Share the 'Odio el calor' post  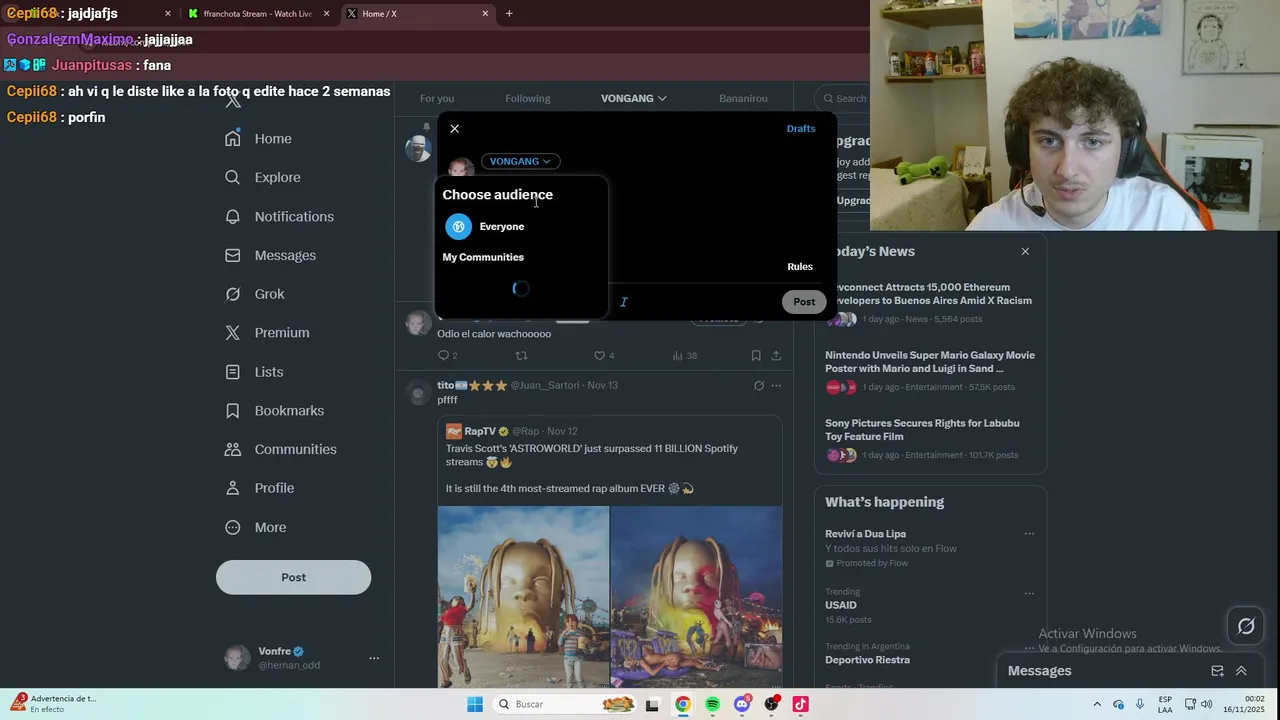point(776,355)
